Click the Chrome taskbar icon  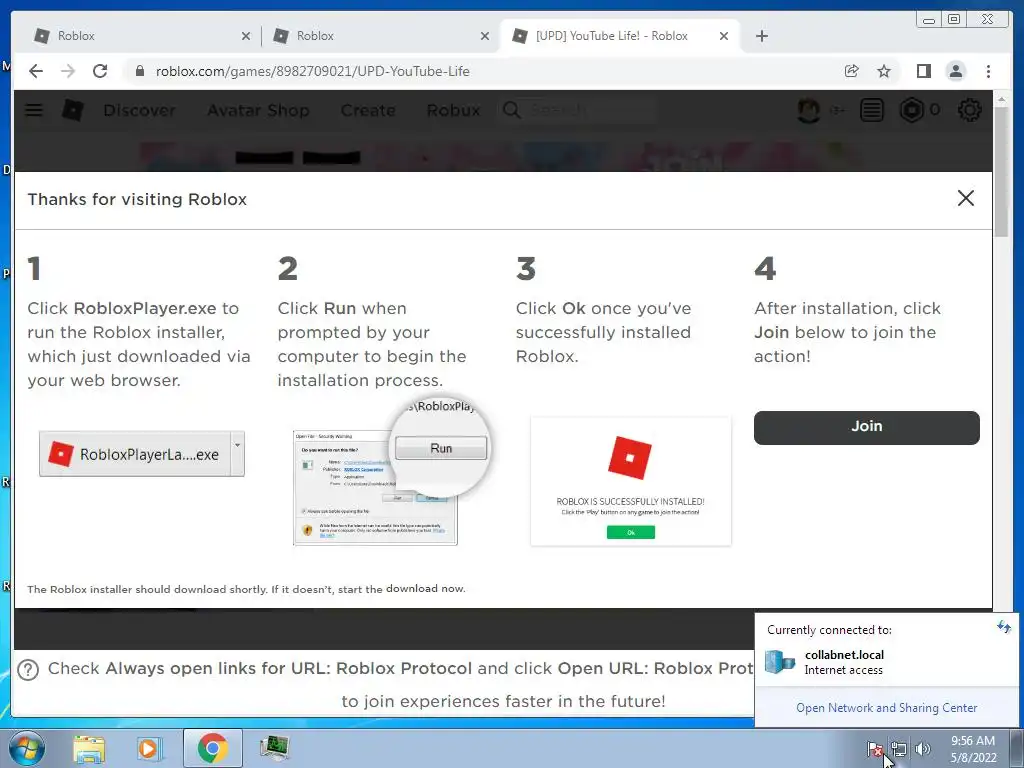pyautogui.click(x=212, y=748)
